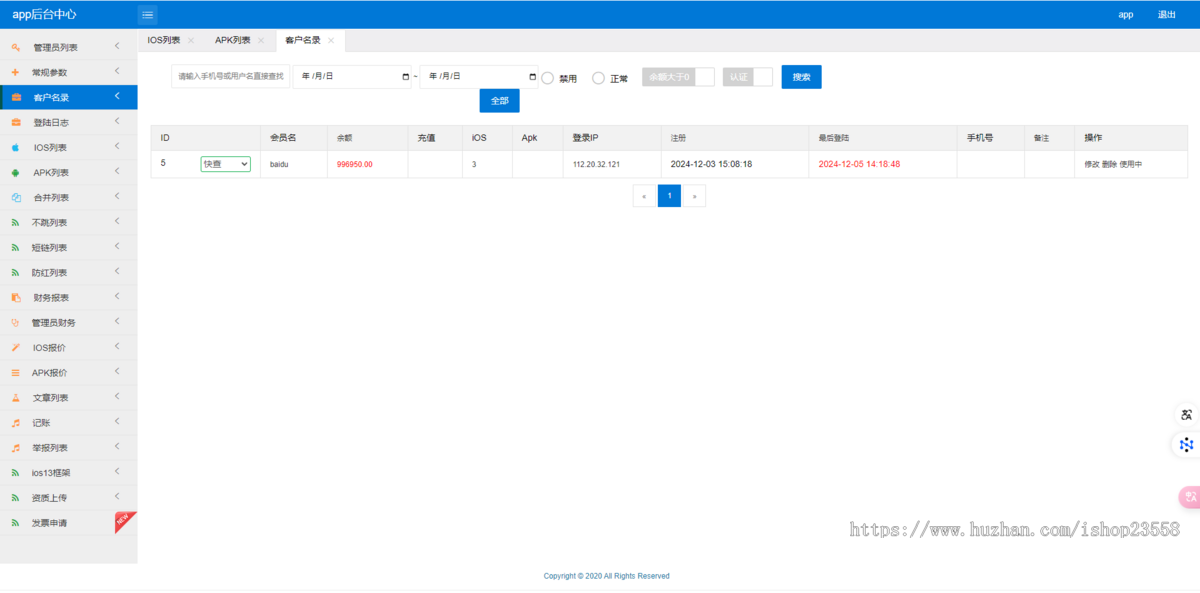Click the blue 搜索 button

click(801, 77)
